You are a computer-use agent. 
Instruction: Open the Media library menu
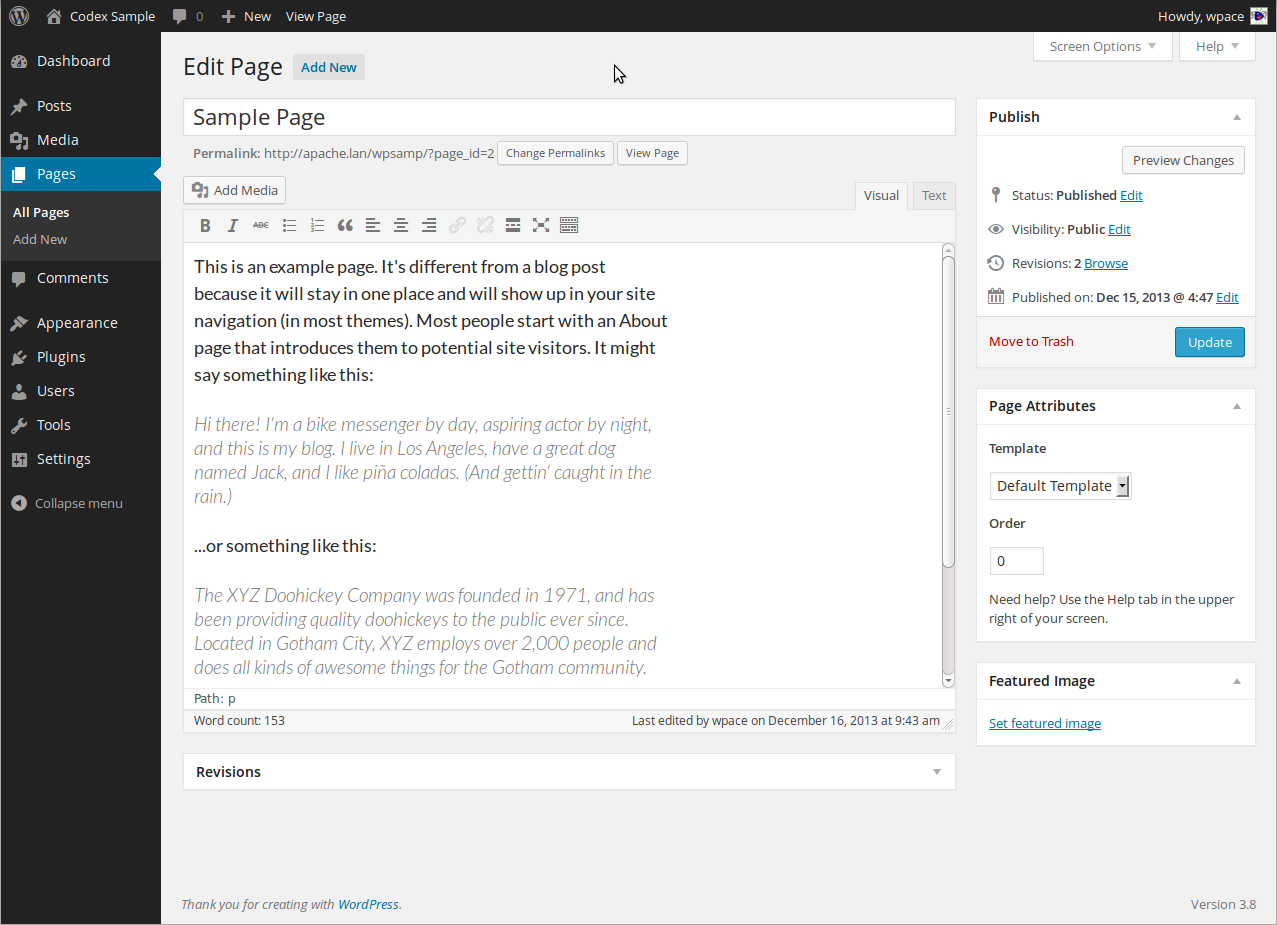[81, 140]
